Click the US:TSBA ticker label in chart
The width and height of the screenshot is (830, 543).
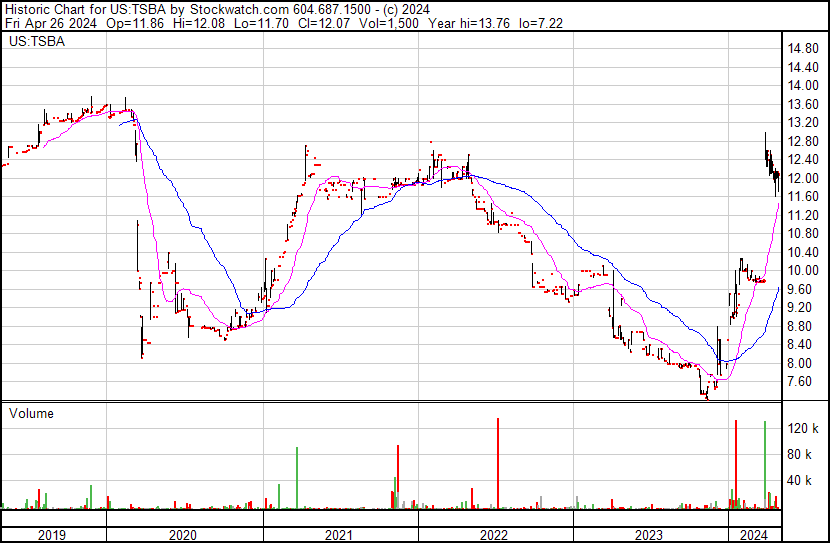pyautogui.click(x=32, y=43)
